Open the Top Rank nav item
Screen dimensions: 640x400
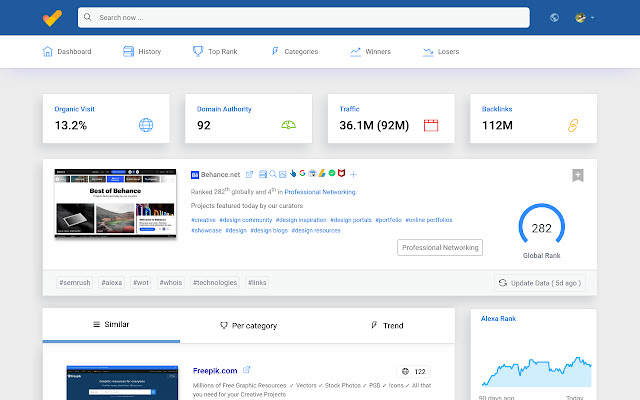pos(215,51)
